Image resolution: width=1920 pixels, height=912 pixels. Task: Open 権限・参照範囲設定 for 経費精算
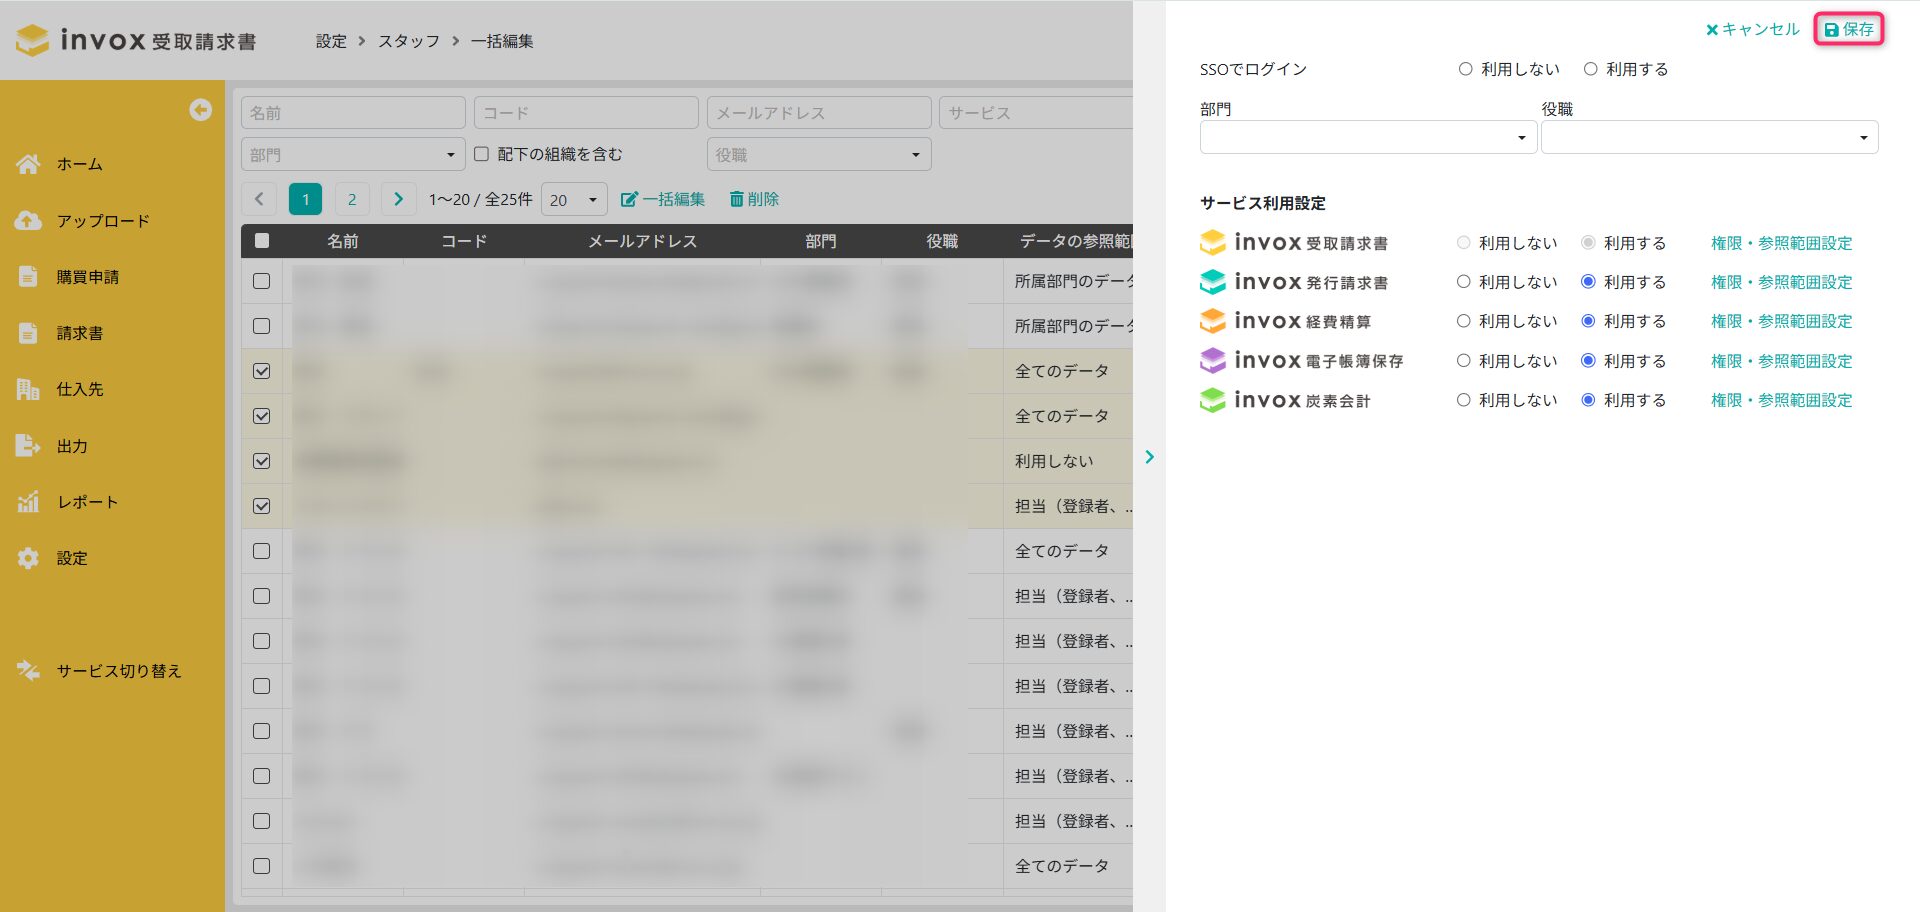(x=1781, y=321)
